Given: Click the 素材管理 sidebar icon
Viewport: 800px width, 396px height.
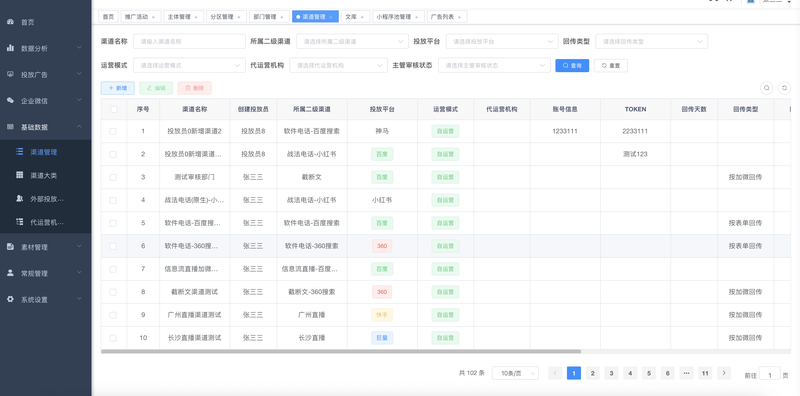Looking at the screenshot, I should 10,247.
